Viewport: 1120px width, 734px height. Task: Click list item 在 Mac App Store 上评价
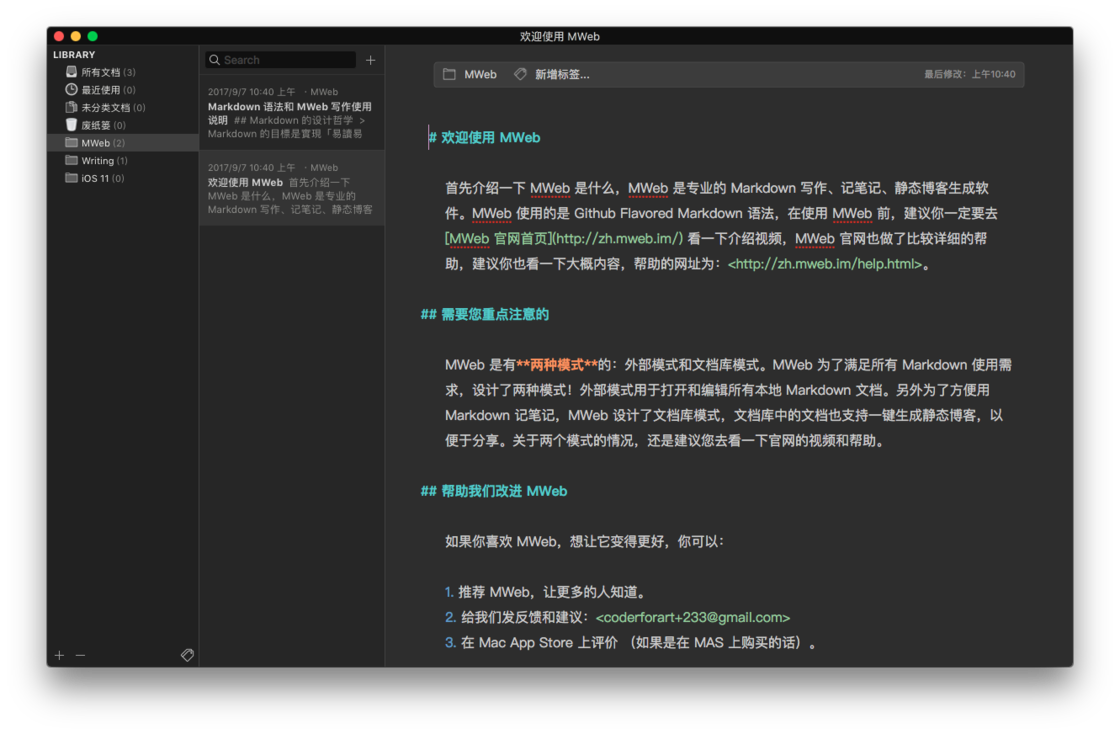click(631, 643)
